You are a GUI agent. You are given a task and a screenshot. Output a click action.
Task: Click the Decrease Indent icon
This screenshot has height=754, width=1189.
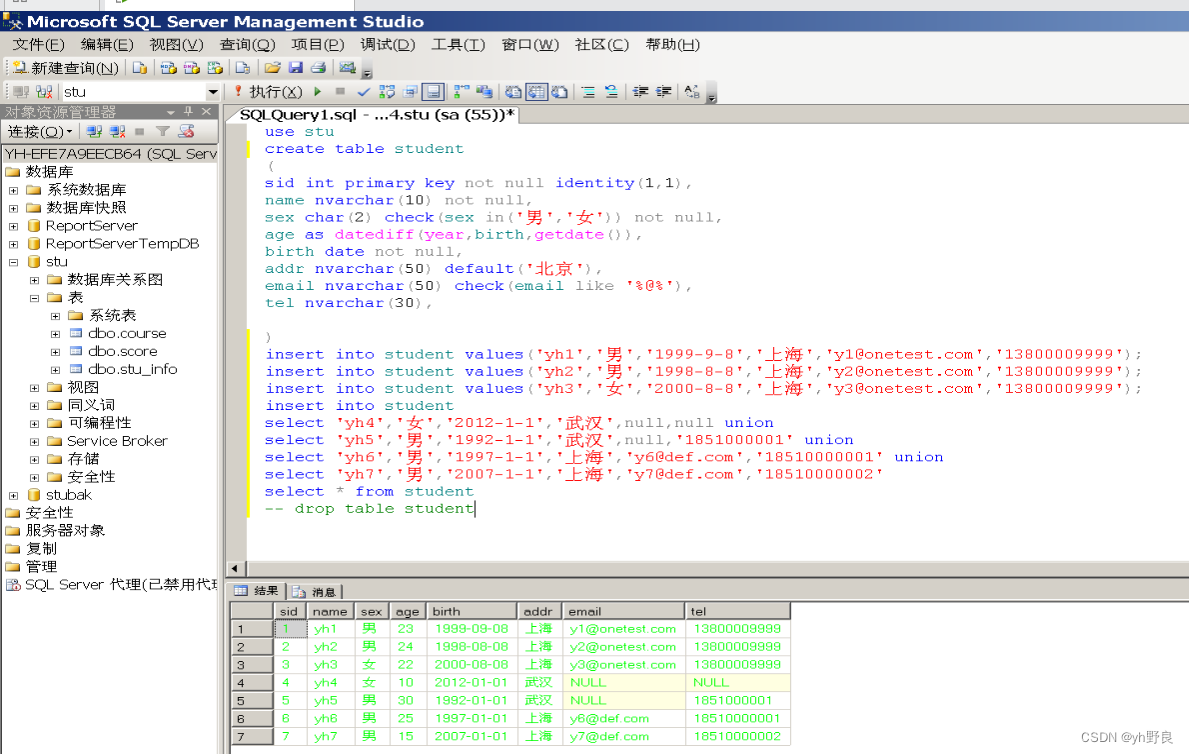point(641,92)
